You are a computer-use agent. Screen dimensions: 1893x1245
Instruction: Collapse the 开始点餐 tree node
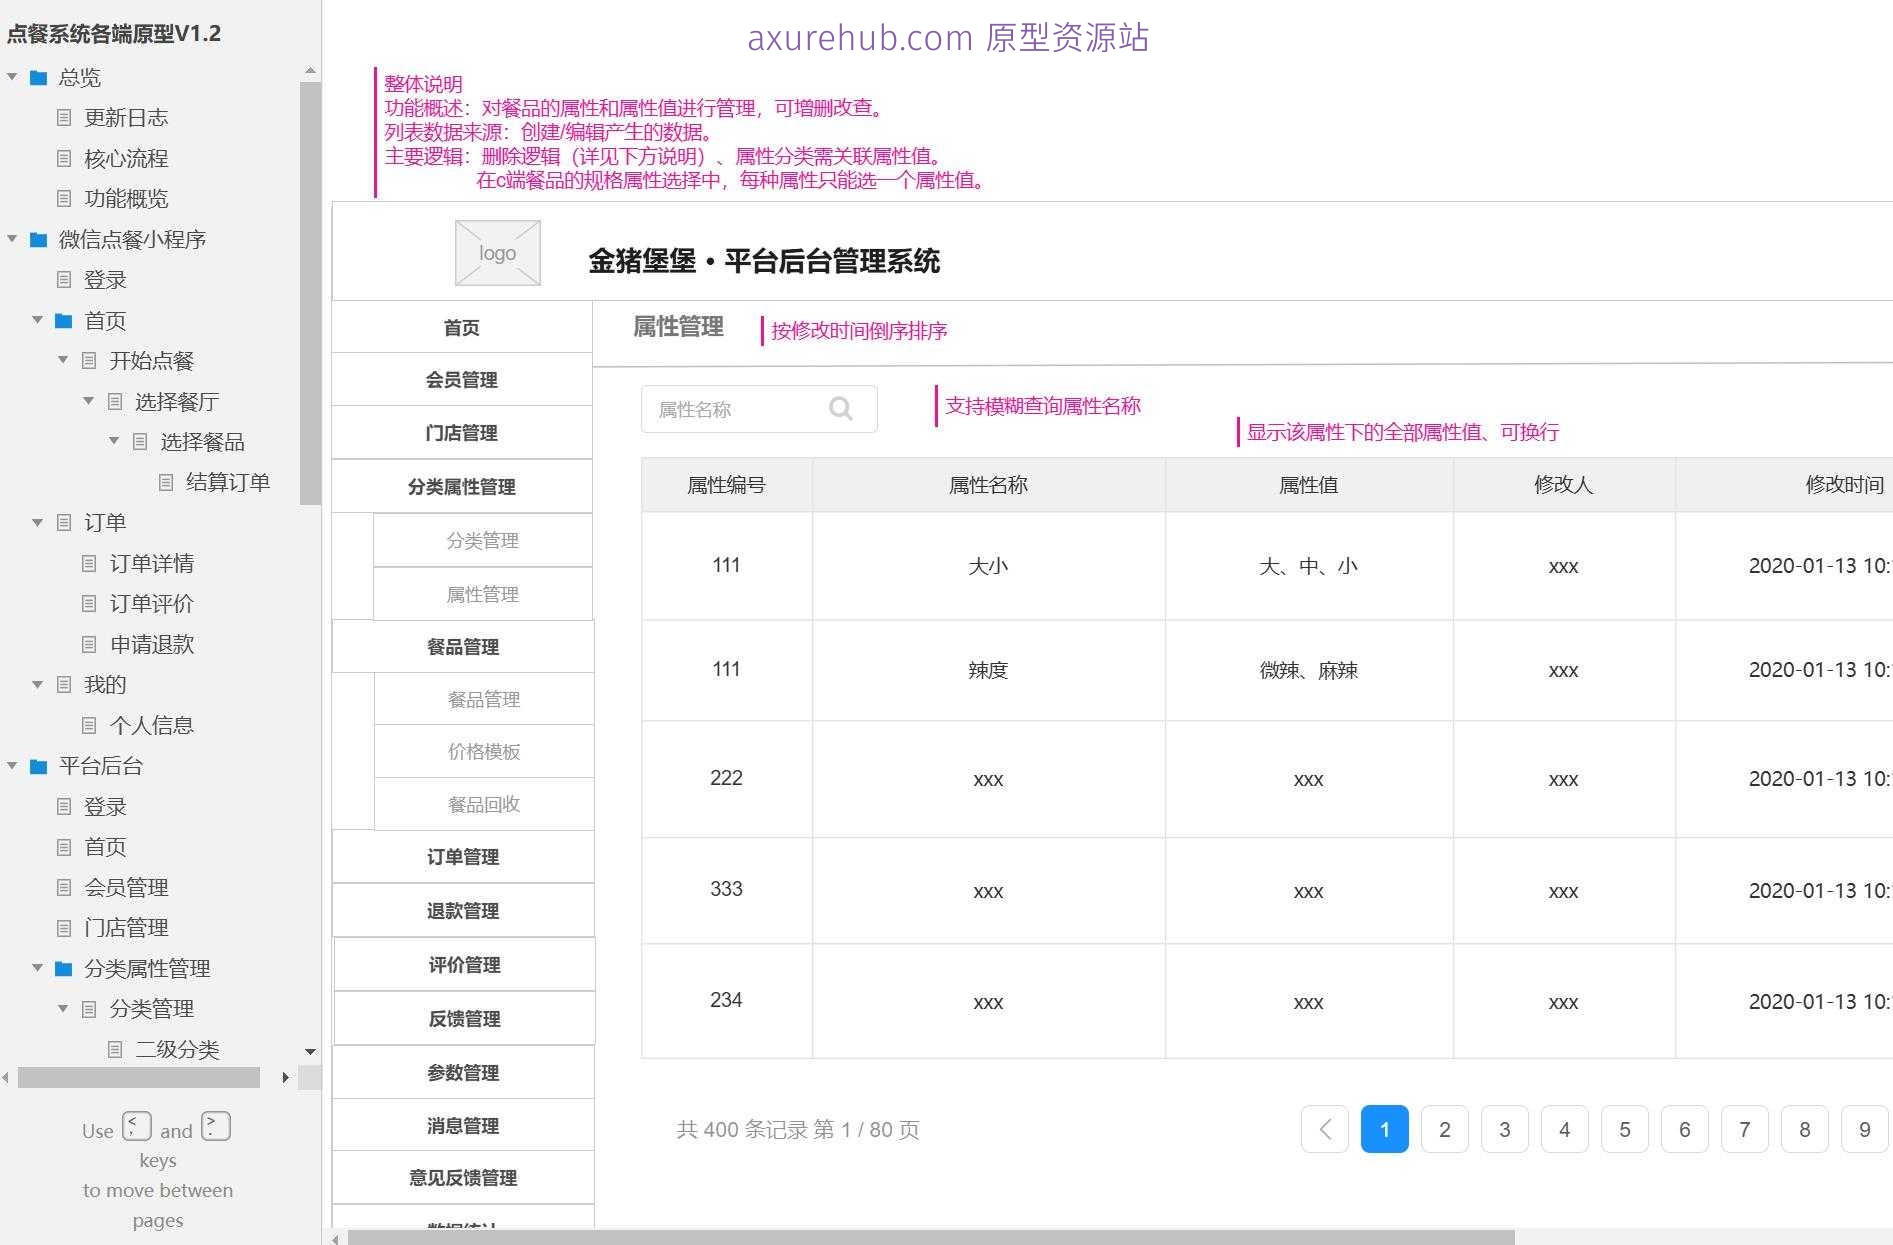[x=63, y=360]
